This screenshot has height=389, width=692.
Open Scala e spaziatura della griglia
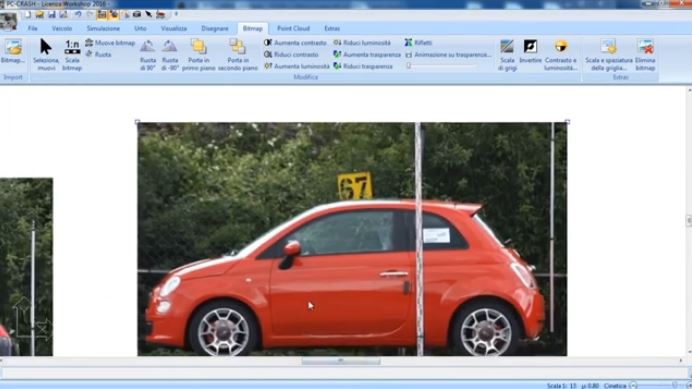tap(609, 55)
